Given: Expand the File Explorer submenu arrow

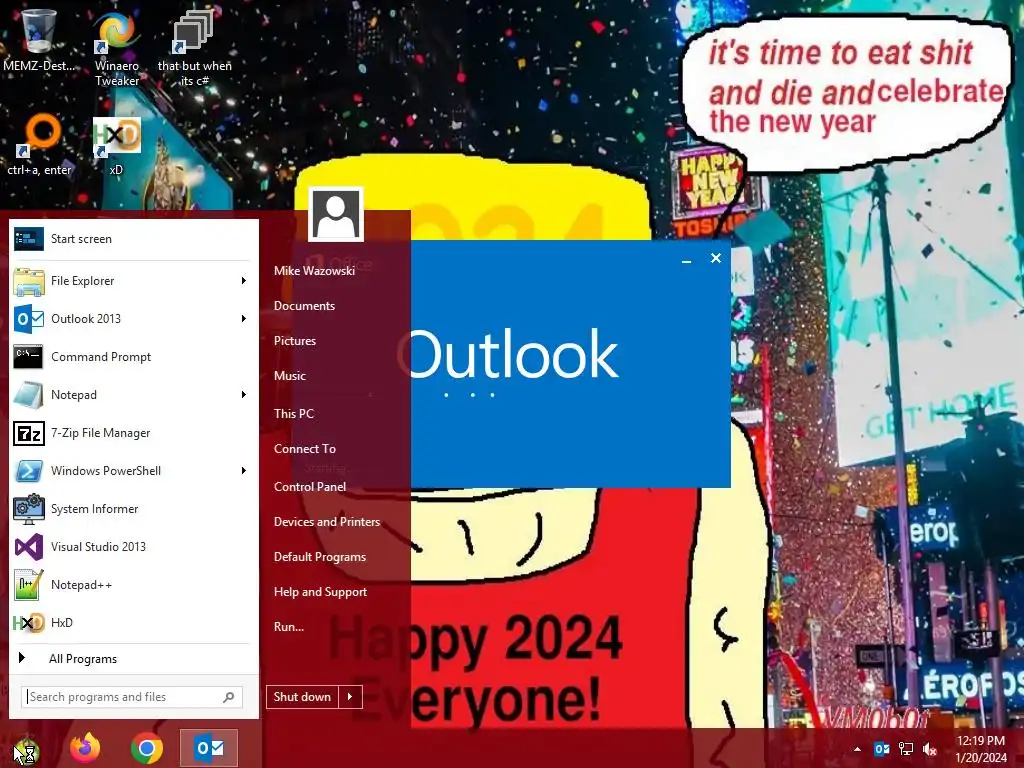Looking at the screenshot, I should click(244, 281).
